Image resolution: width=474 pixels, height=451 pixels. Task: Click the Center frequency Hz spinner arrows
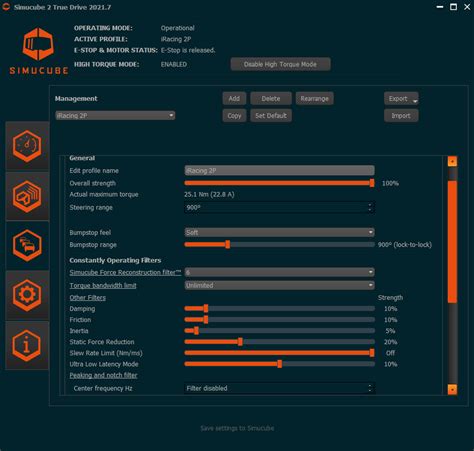tap(370, 388)
